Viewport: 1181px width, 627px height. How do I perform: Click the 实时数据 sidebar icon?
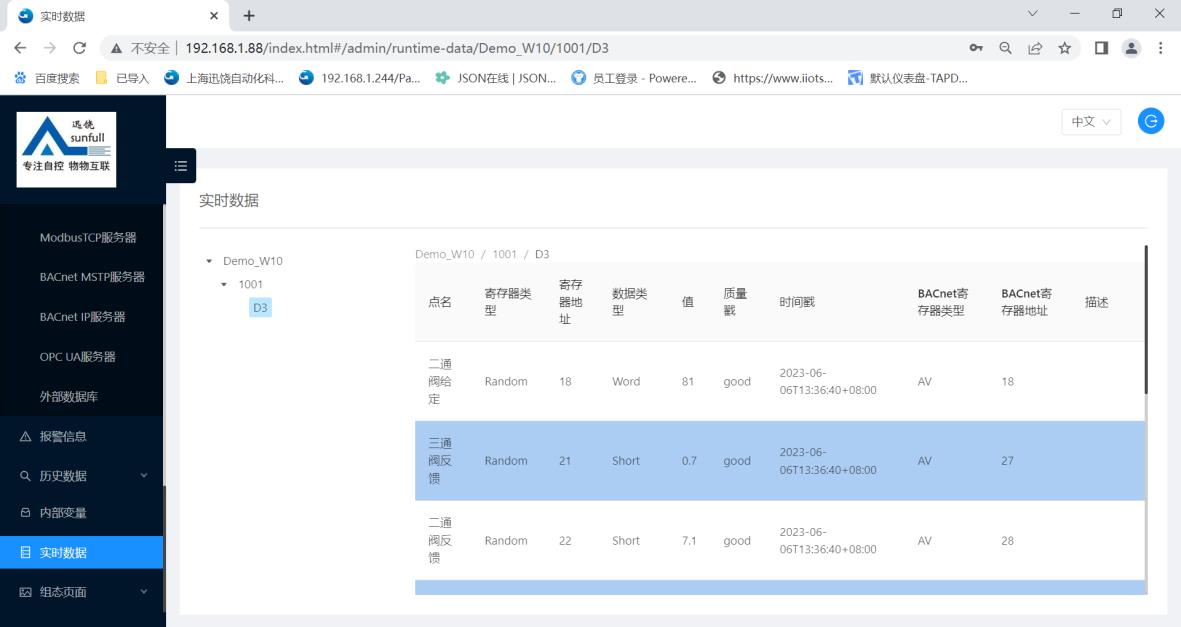(x=25, y=552)
